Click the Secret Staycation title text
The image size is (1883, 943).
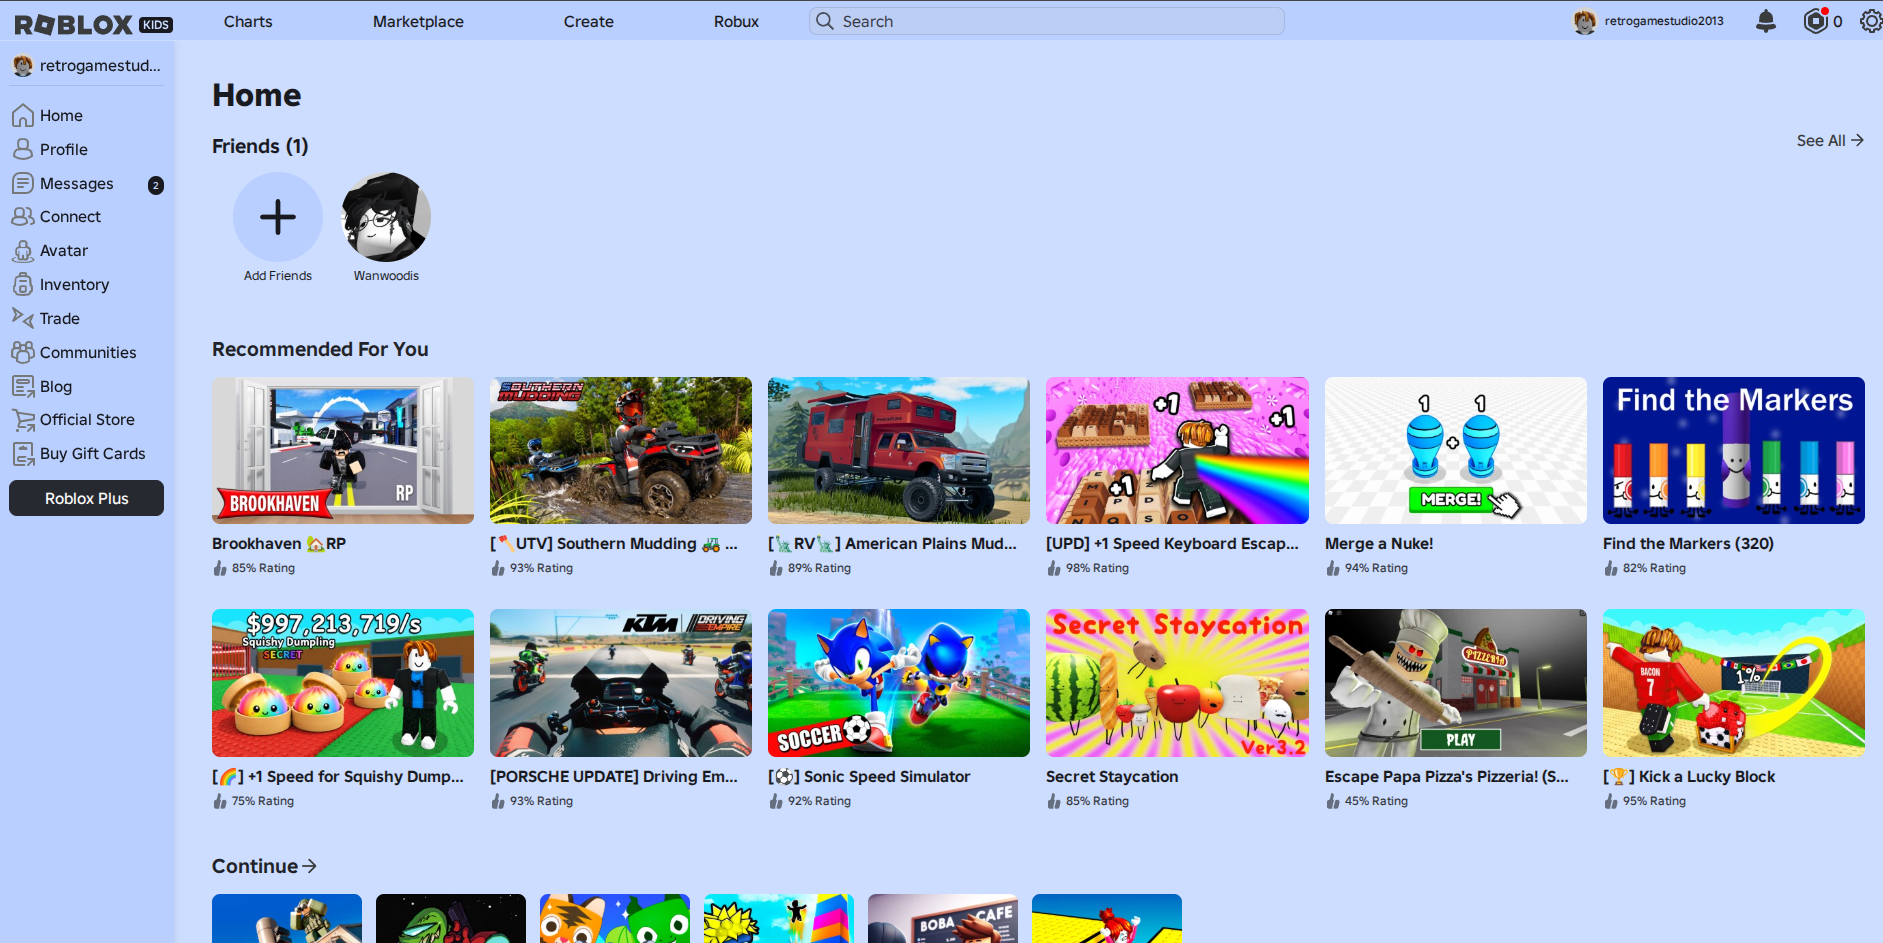1112,777
